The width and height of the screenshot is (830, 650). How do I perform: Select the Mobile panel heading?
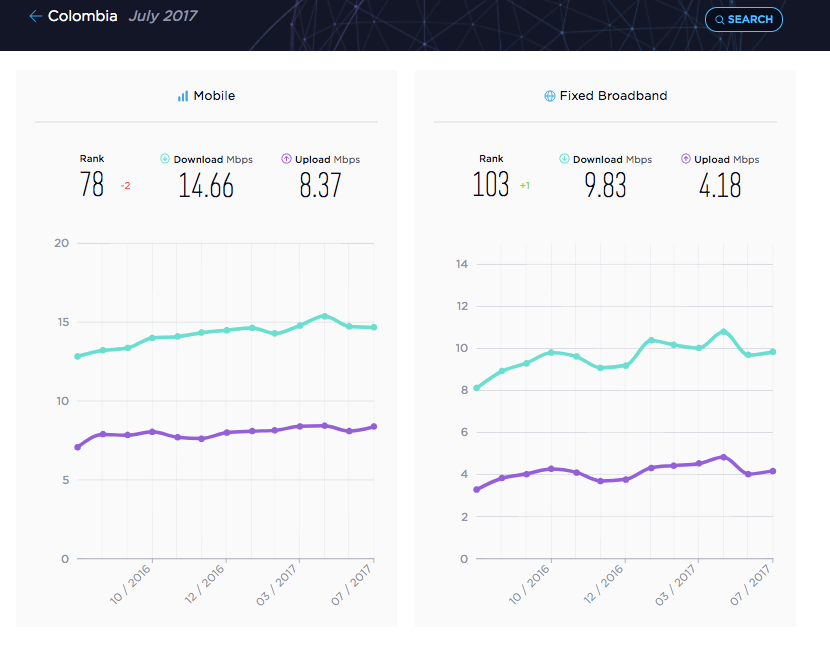coord(214,96)
